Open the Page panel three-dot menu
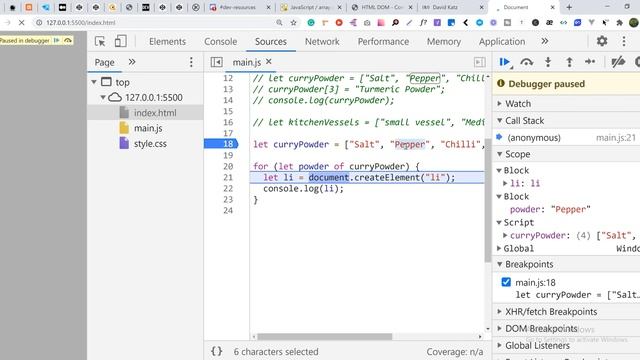The width and height of the screenshot is (640, 360). [191, 62]
